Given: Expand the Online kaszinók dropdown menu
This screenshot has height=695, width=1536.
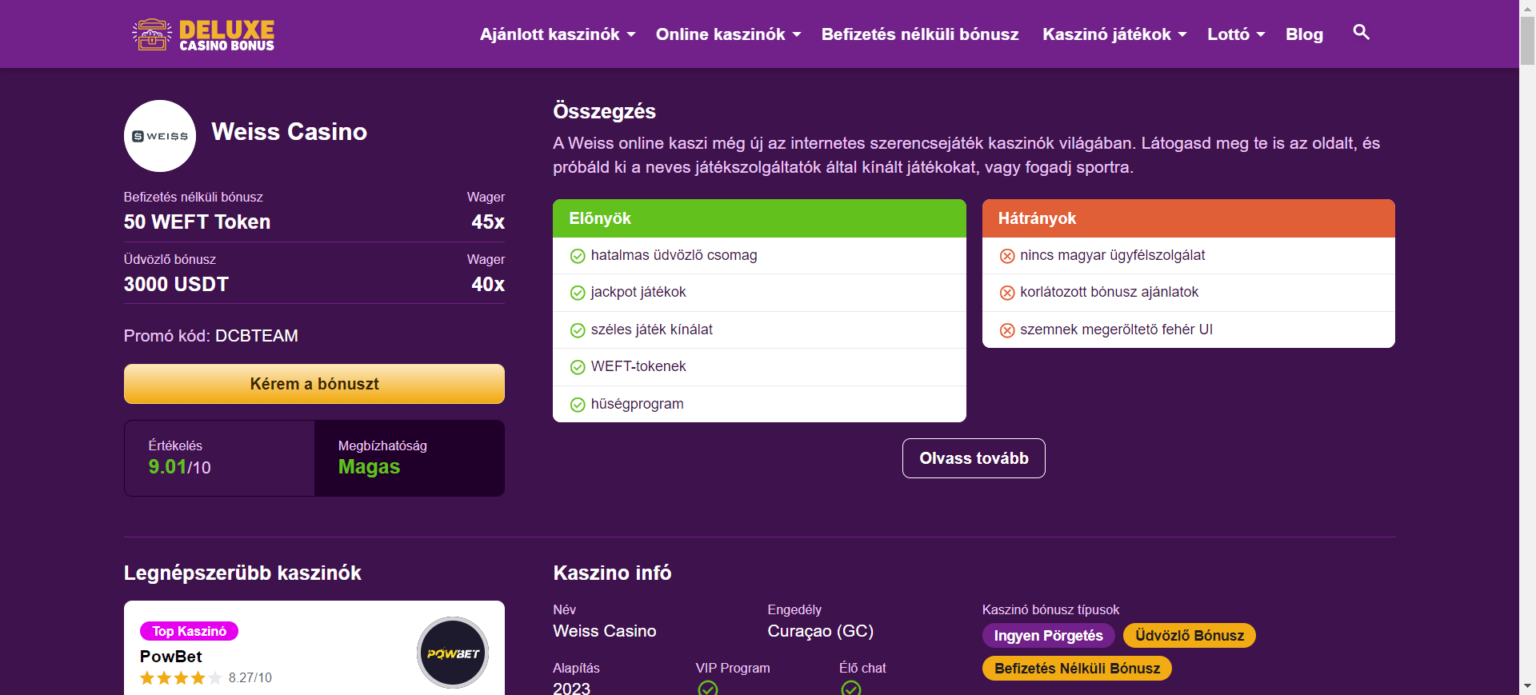Looking at the screenshot, I should tap(728, 34).
